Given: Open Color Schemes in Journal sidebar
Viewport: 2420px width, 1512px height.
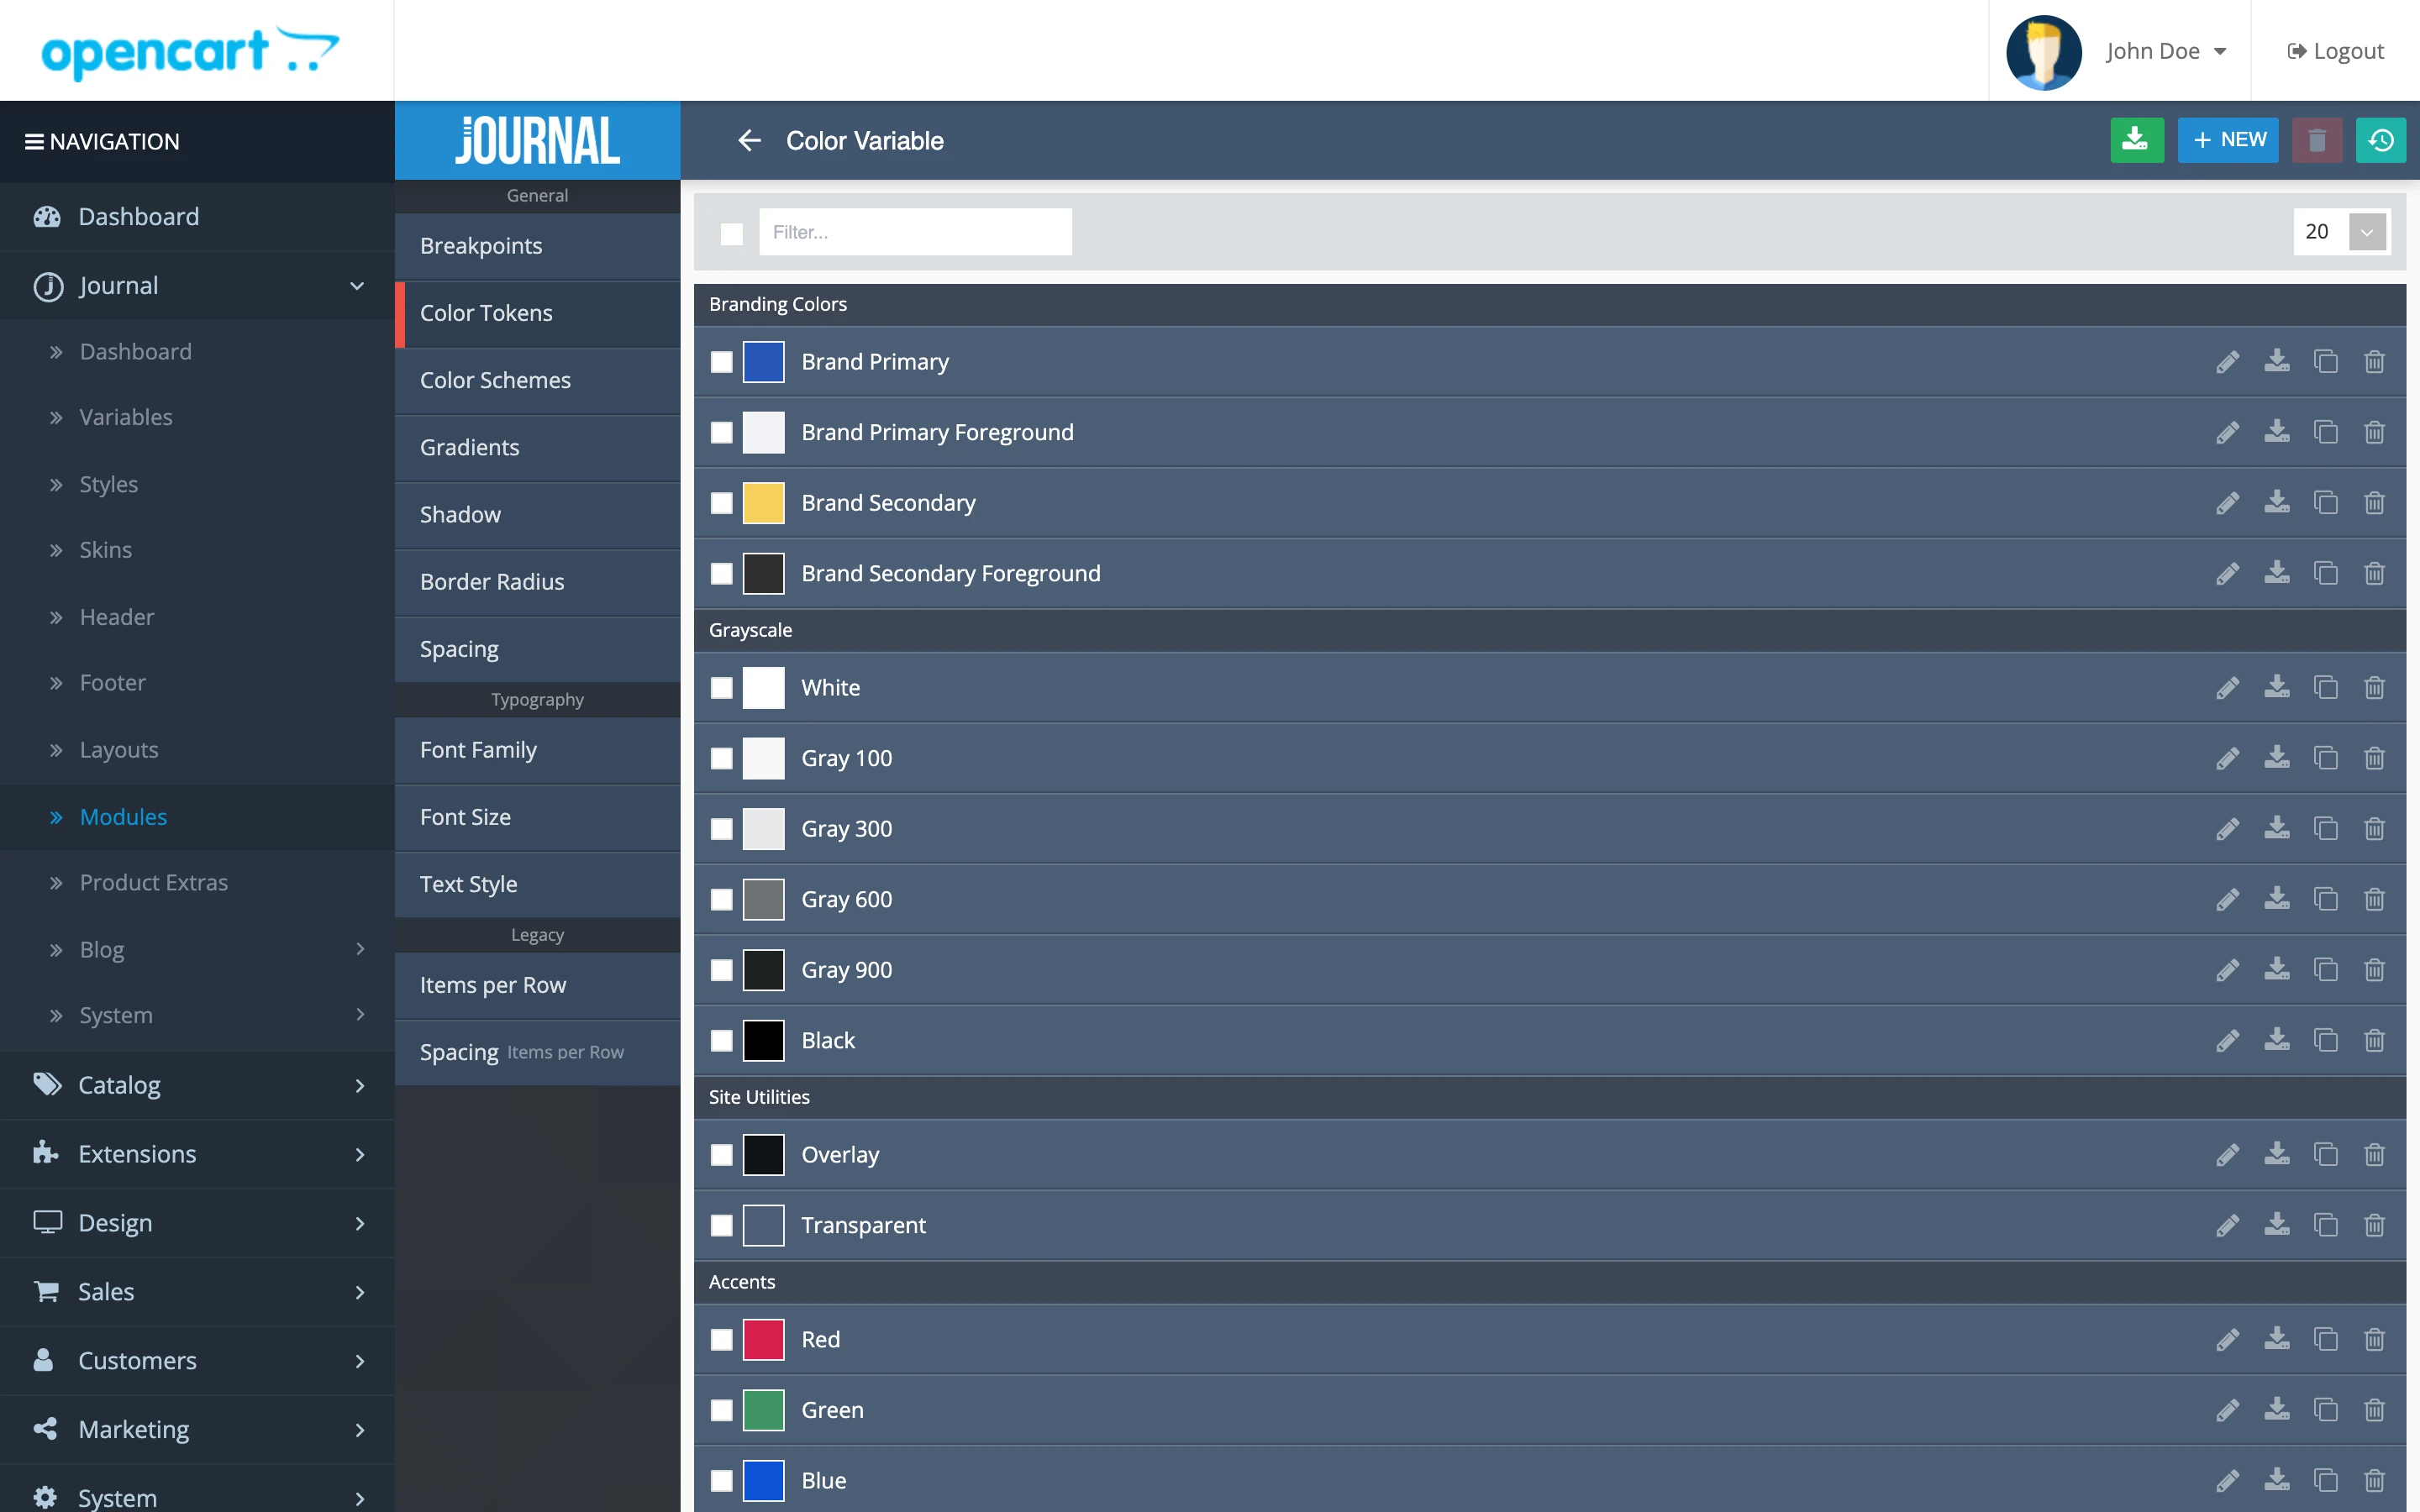Looking at the screenshot, I should (x=537, y=380).
